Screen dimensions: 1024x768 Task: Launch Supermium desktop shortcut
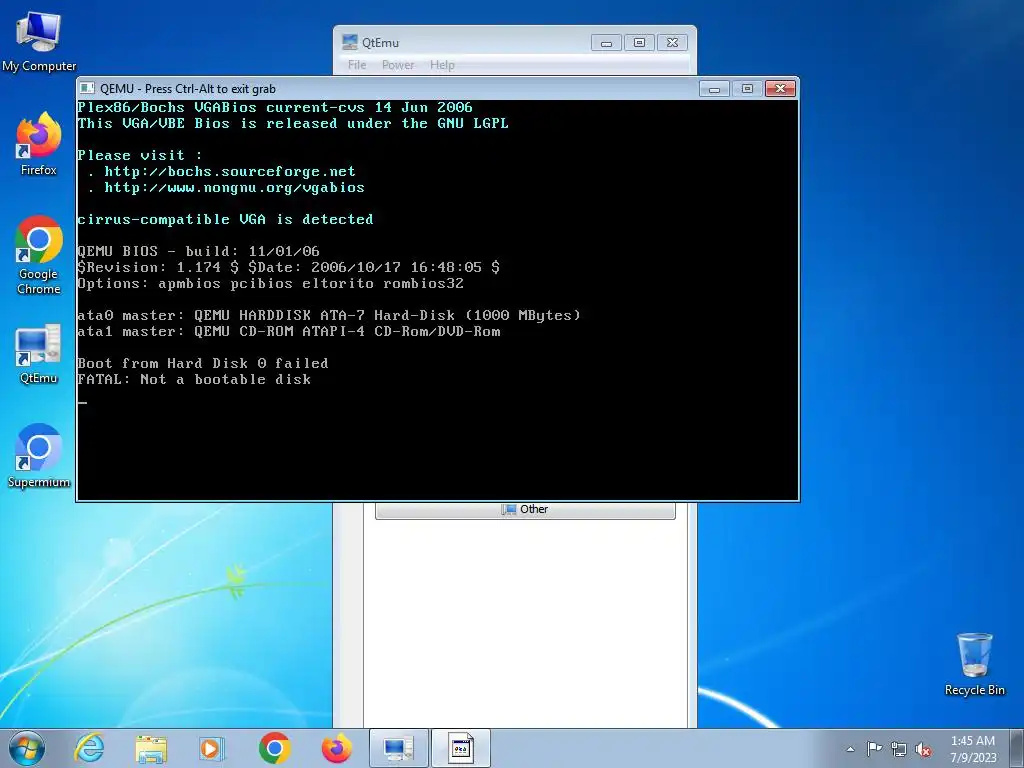[39, 456]
